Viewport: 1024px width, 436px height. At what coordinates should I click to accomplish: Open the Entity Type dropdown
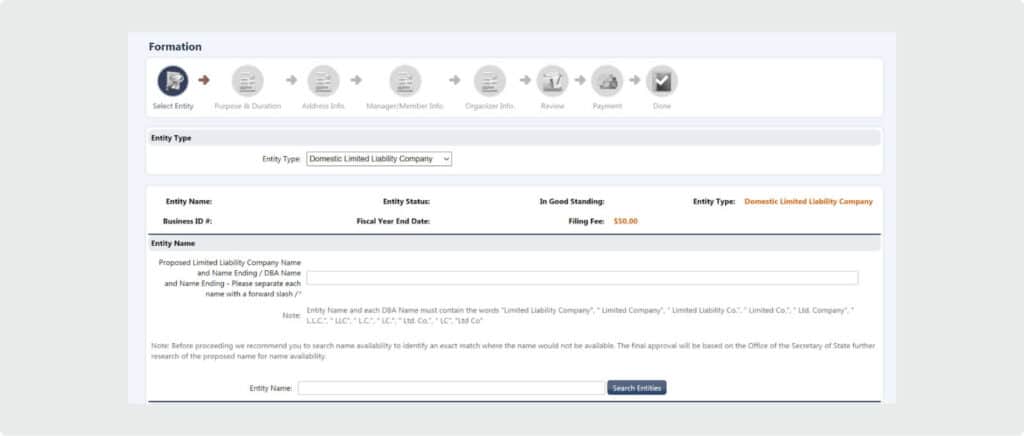(379, 159)
